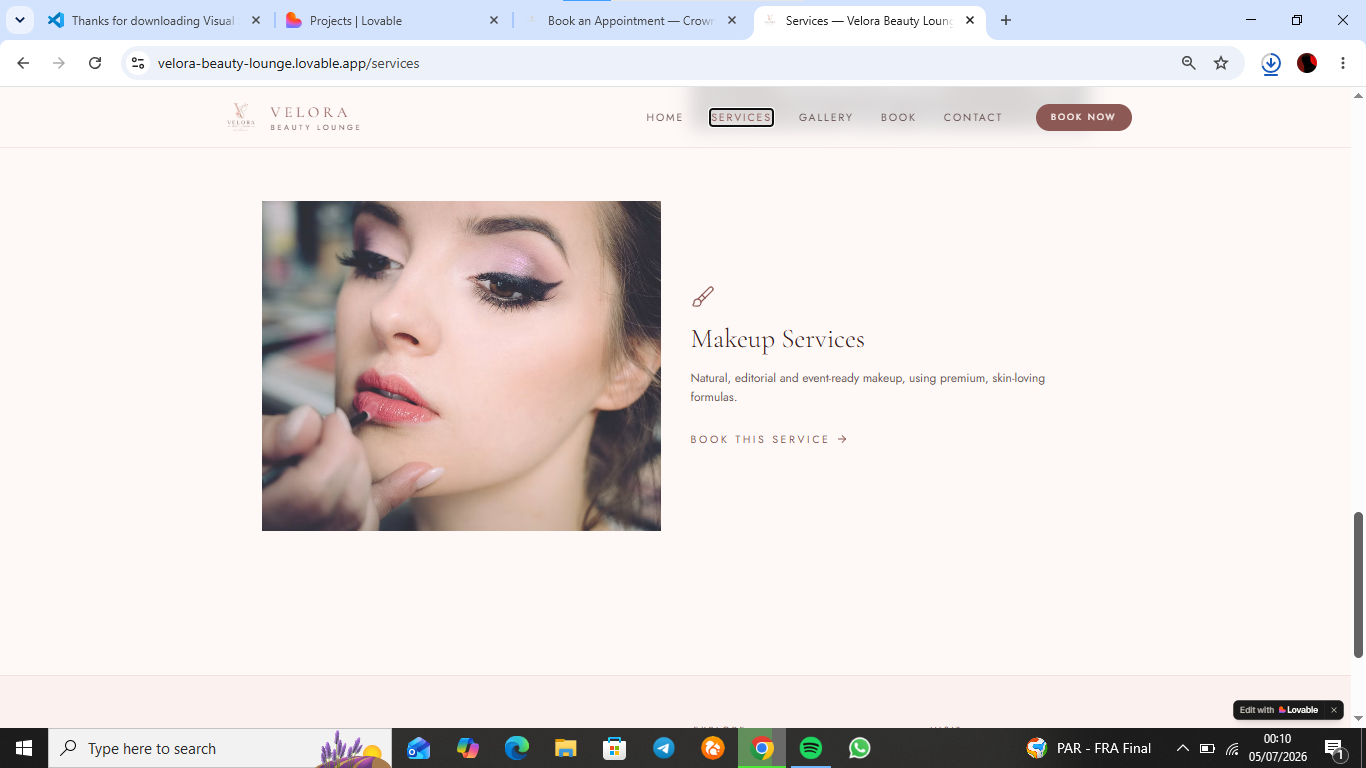
Task: Switch to the Book an Appointment tab
Action: (x=632, y=20)
